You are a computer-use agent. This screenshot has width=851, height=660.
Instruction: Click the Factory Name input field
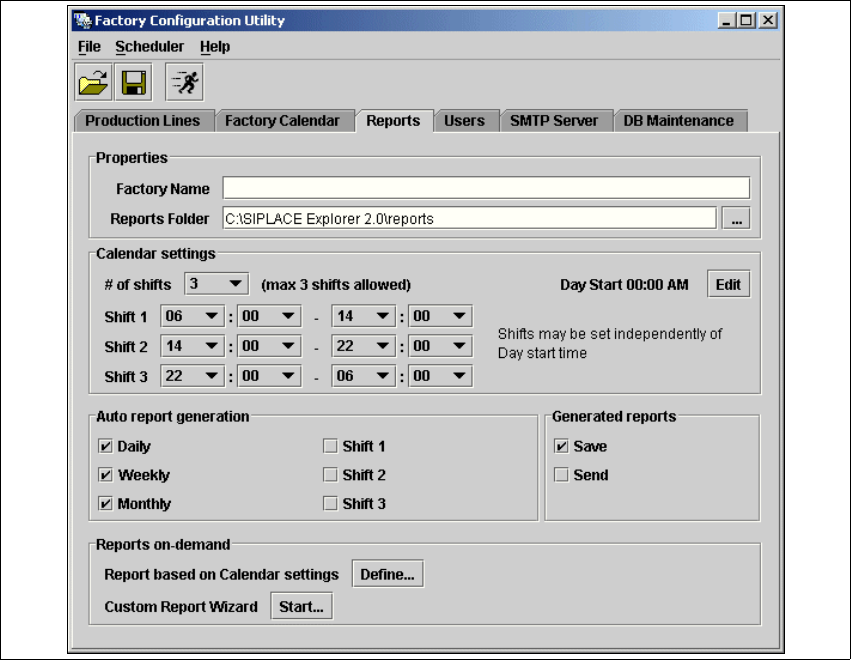pyautogui.click(x=485, y=188)
